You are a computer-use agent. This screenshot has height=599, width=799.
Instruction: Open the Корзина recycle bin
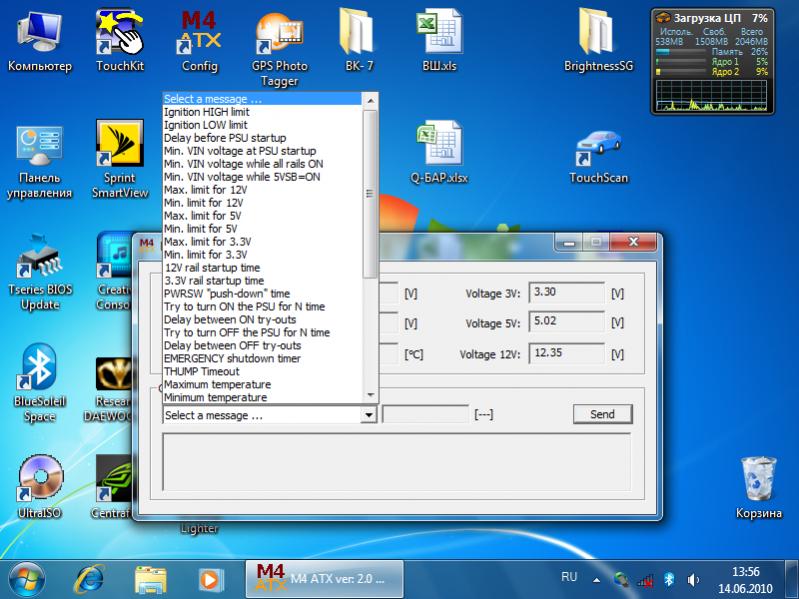coord(758,480)
